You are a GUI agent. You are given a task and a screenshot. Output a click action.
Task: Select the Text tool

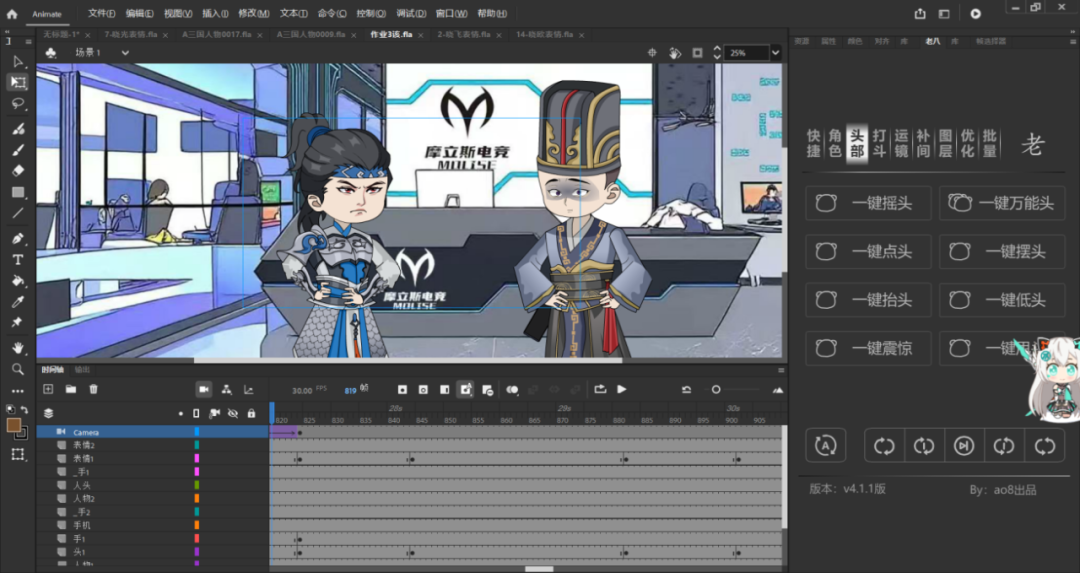(x=18, y=258)
